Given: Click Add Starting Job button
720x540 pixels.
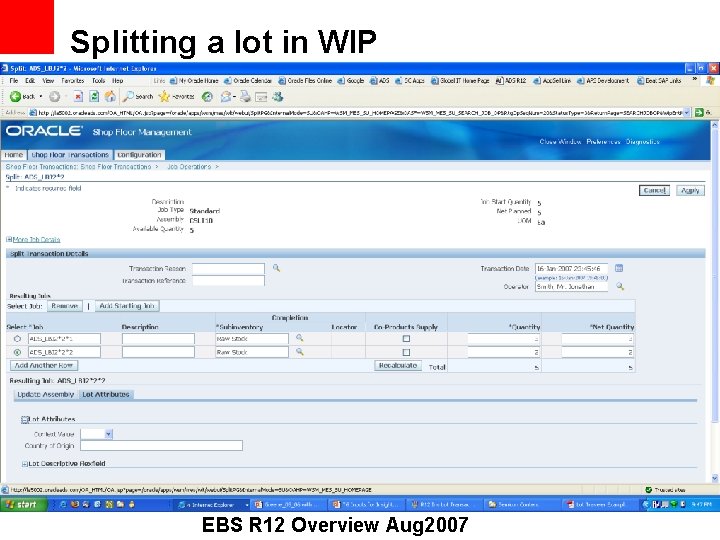Looking at the screenshot, I should point(127,306).
